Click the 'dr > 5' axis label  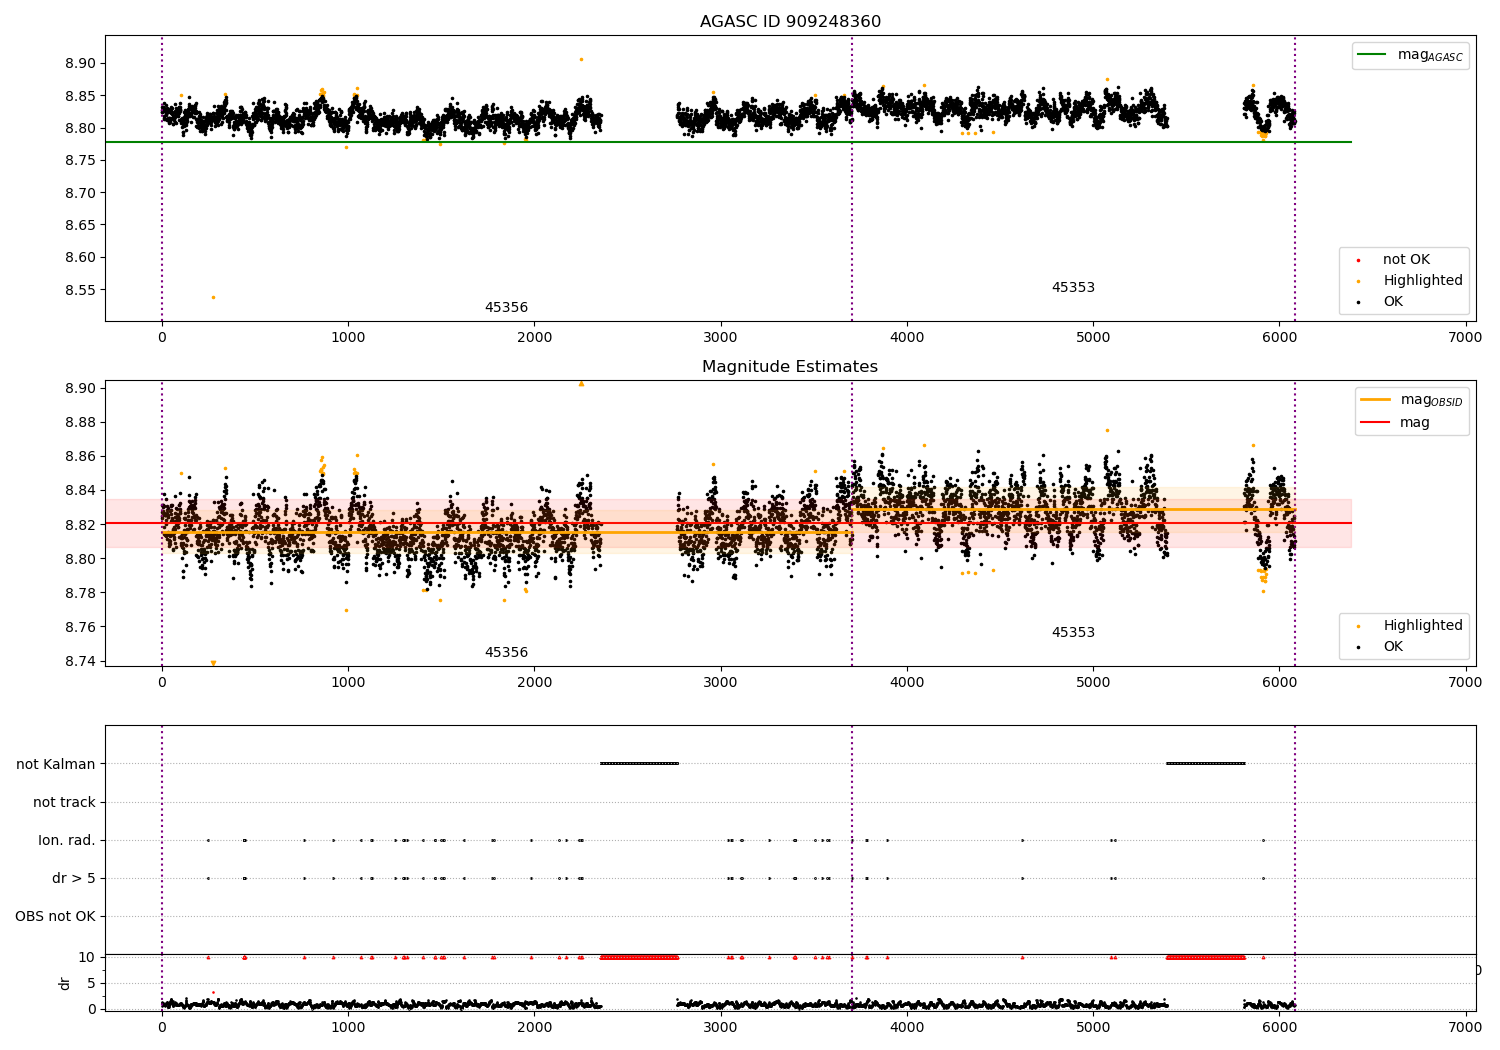74,878
